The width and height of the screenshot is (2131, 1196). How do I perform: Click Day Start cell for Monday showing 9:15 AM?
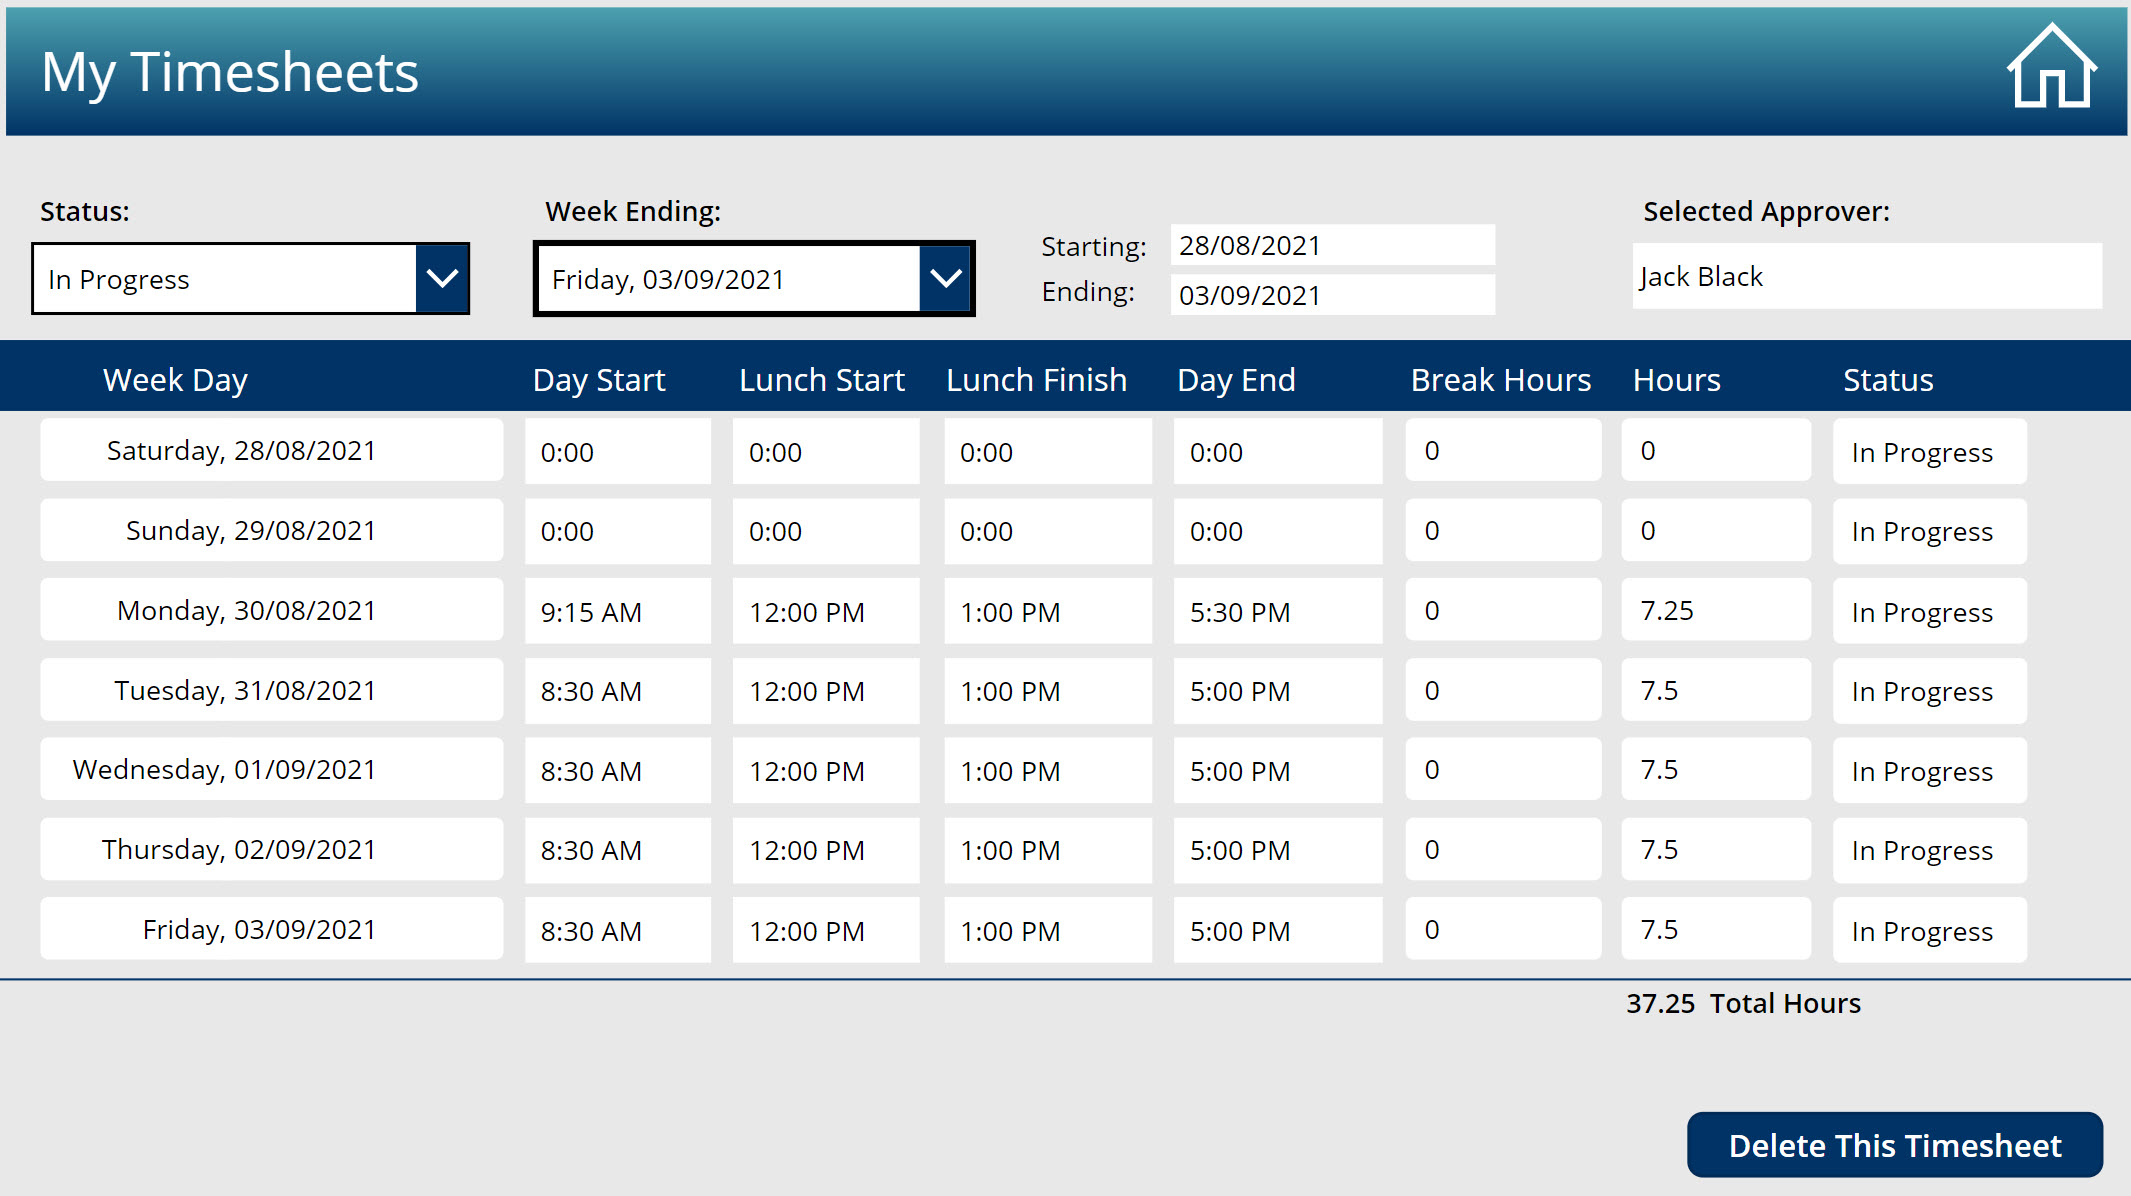617,611
